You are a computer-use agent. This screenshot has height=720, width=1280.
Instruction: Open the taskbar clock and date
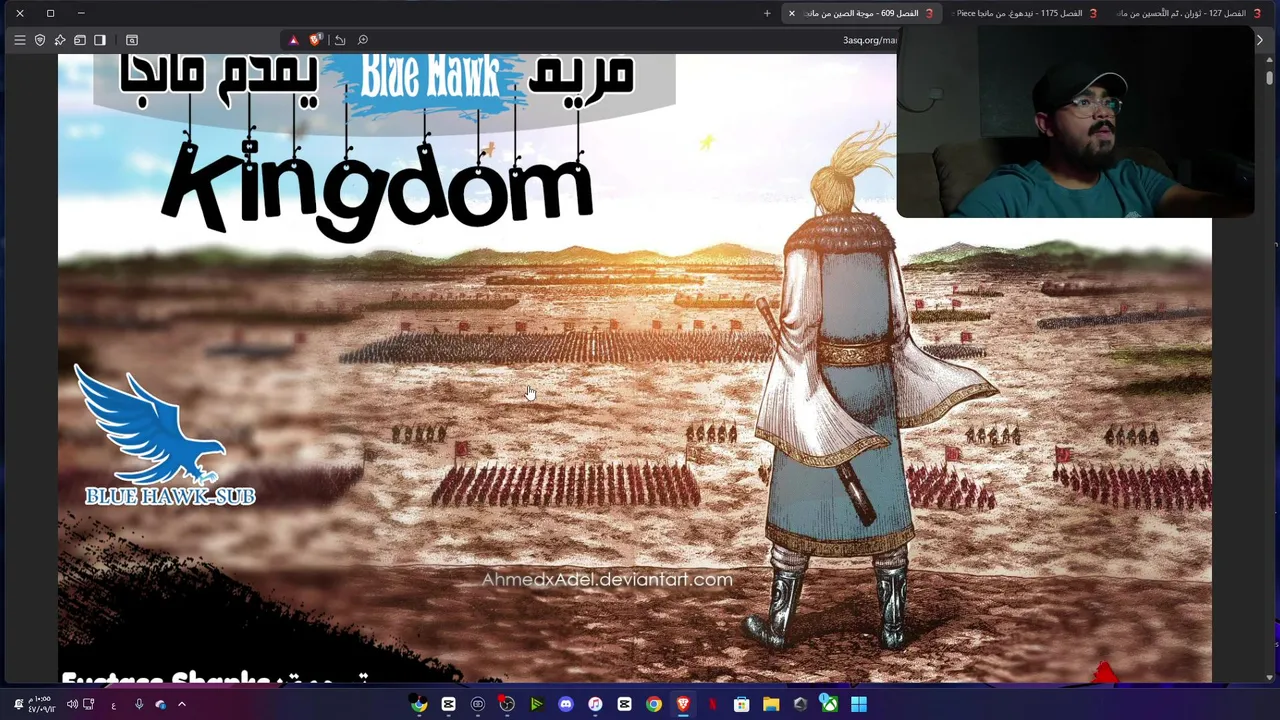coord(41,704)
